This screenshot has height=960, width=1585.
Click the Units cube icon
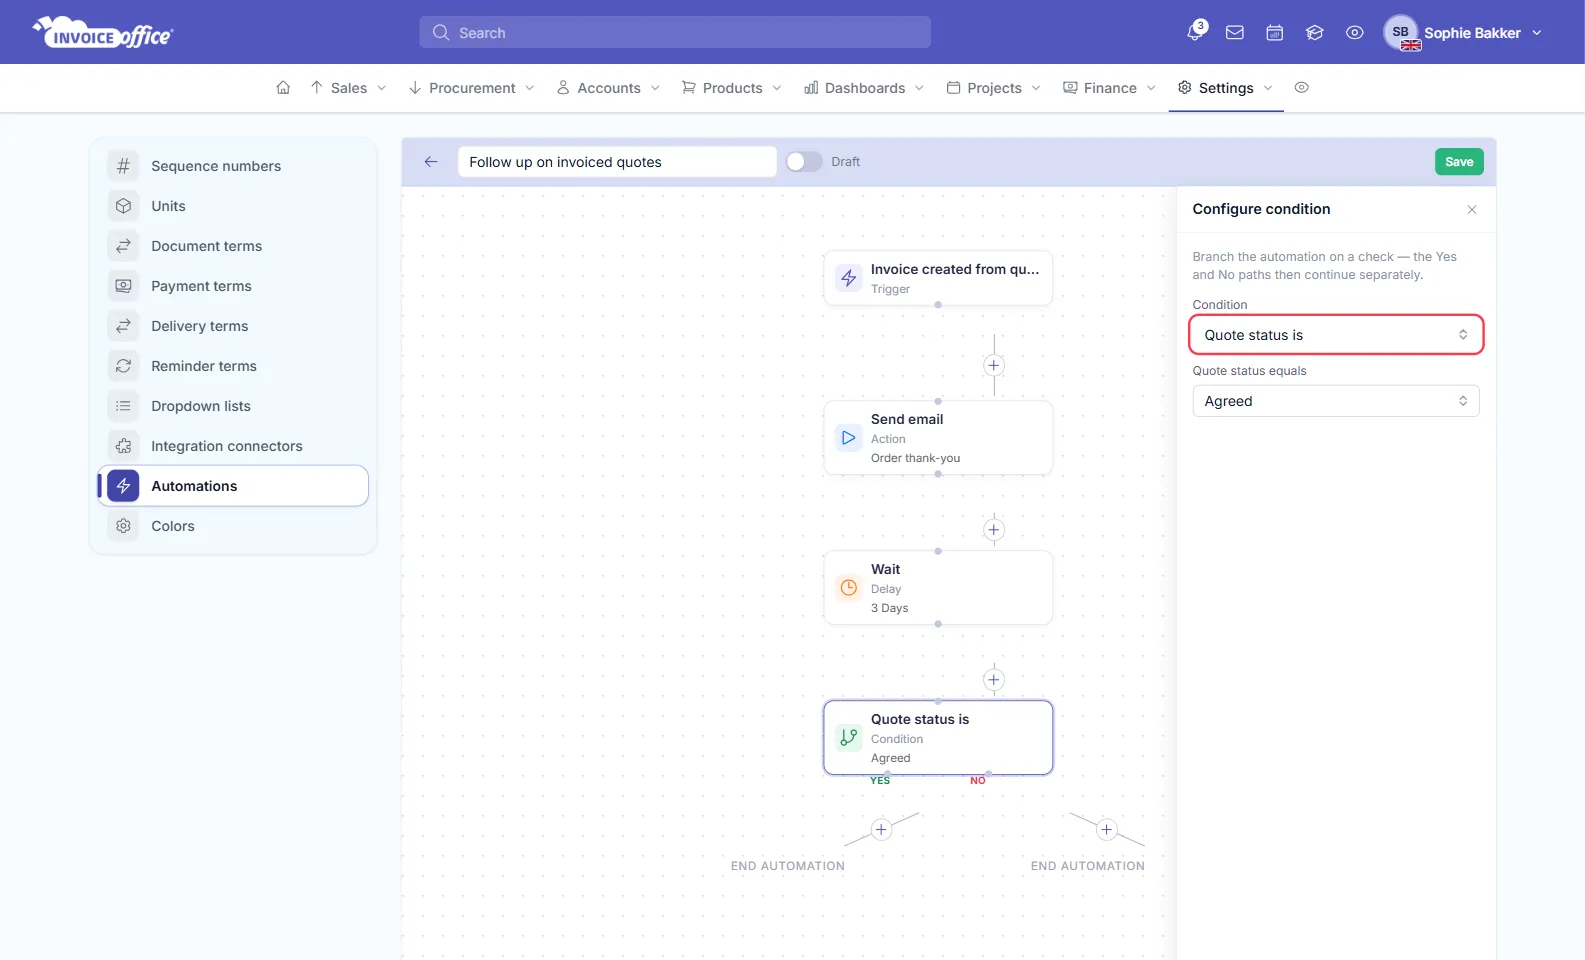(x=123, y=206)
